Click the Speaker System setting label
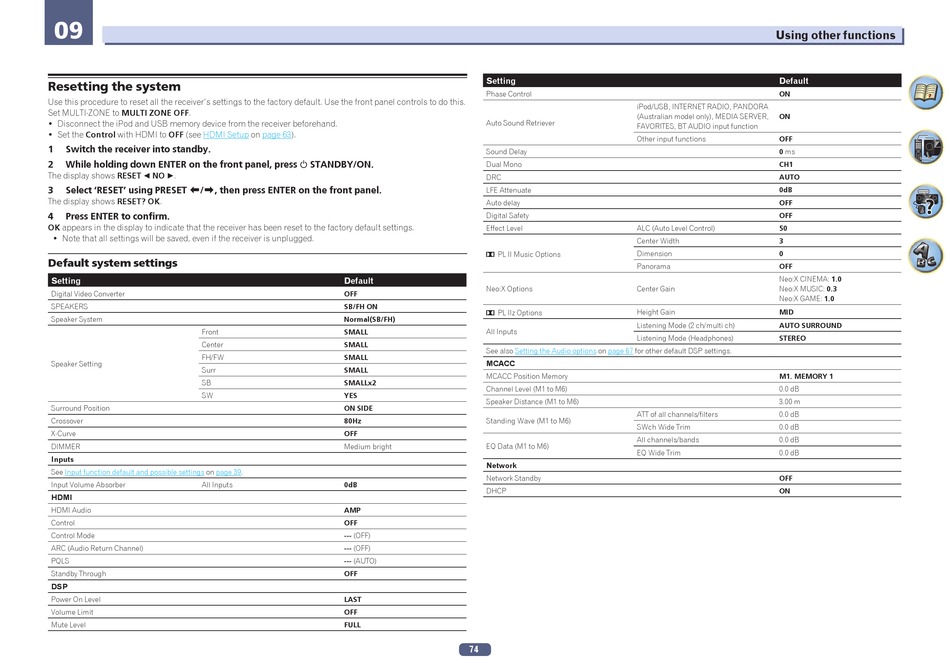 [76, 319]
